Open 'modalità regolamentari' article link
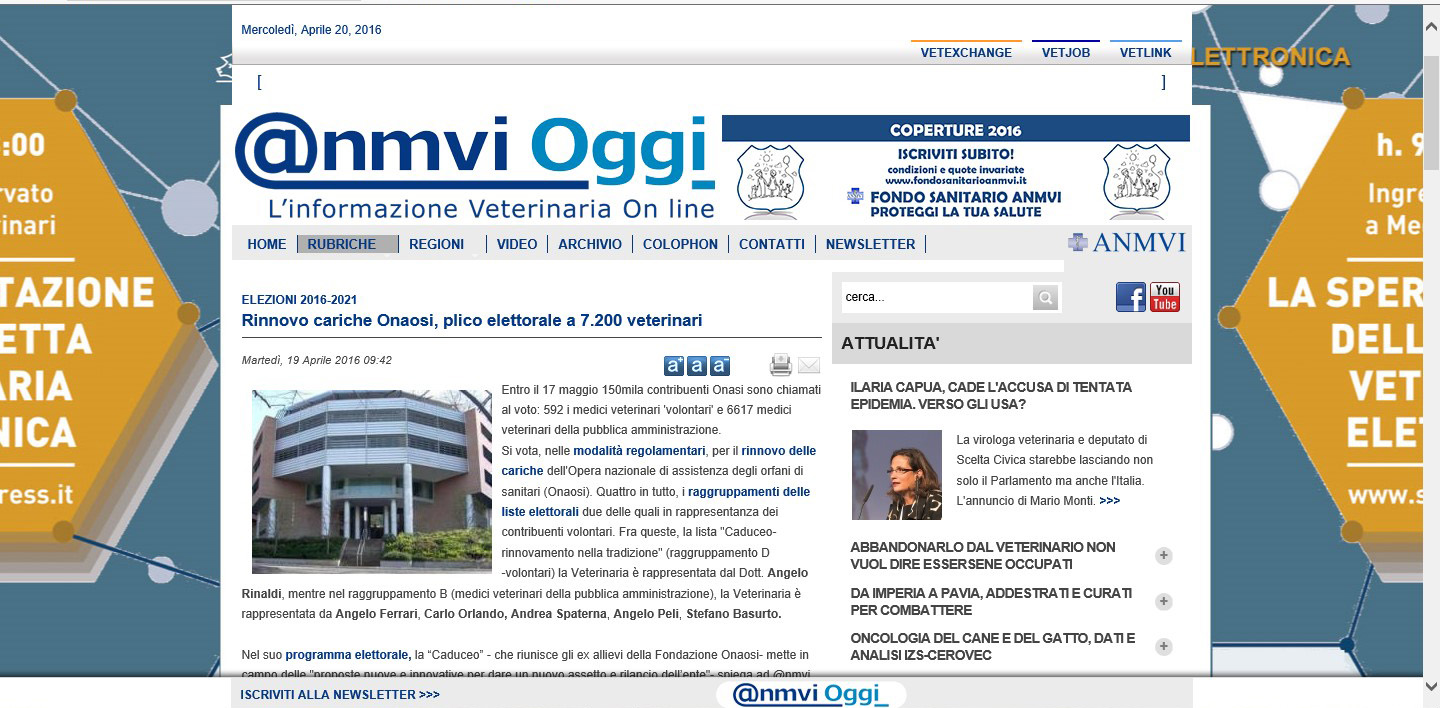This screenshot has height=708, width=1440. [x=639, y=451]
